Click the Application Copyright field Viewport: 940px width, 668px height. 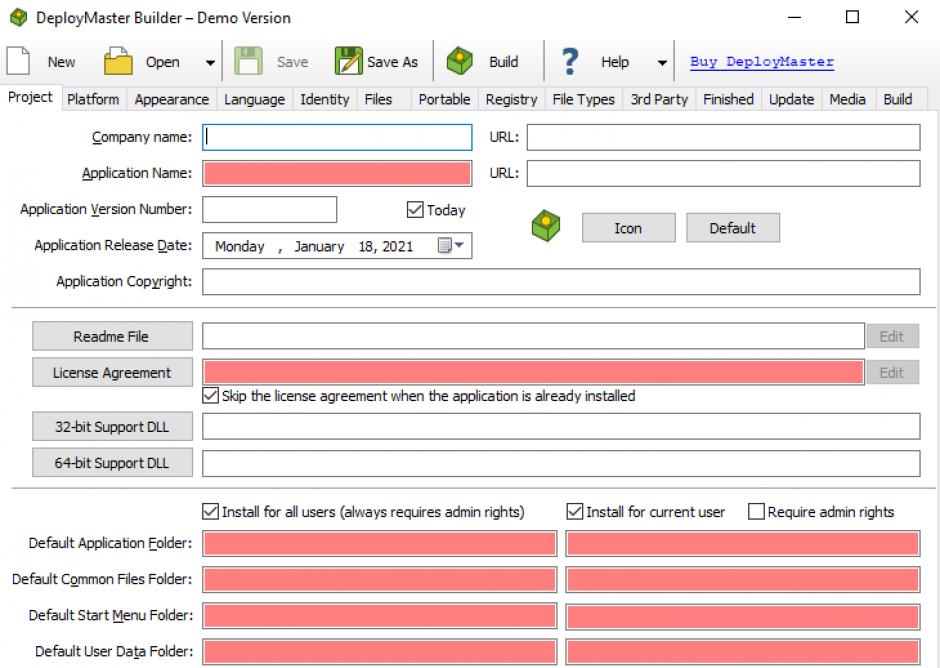point(561,281)
